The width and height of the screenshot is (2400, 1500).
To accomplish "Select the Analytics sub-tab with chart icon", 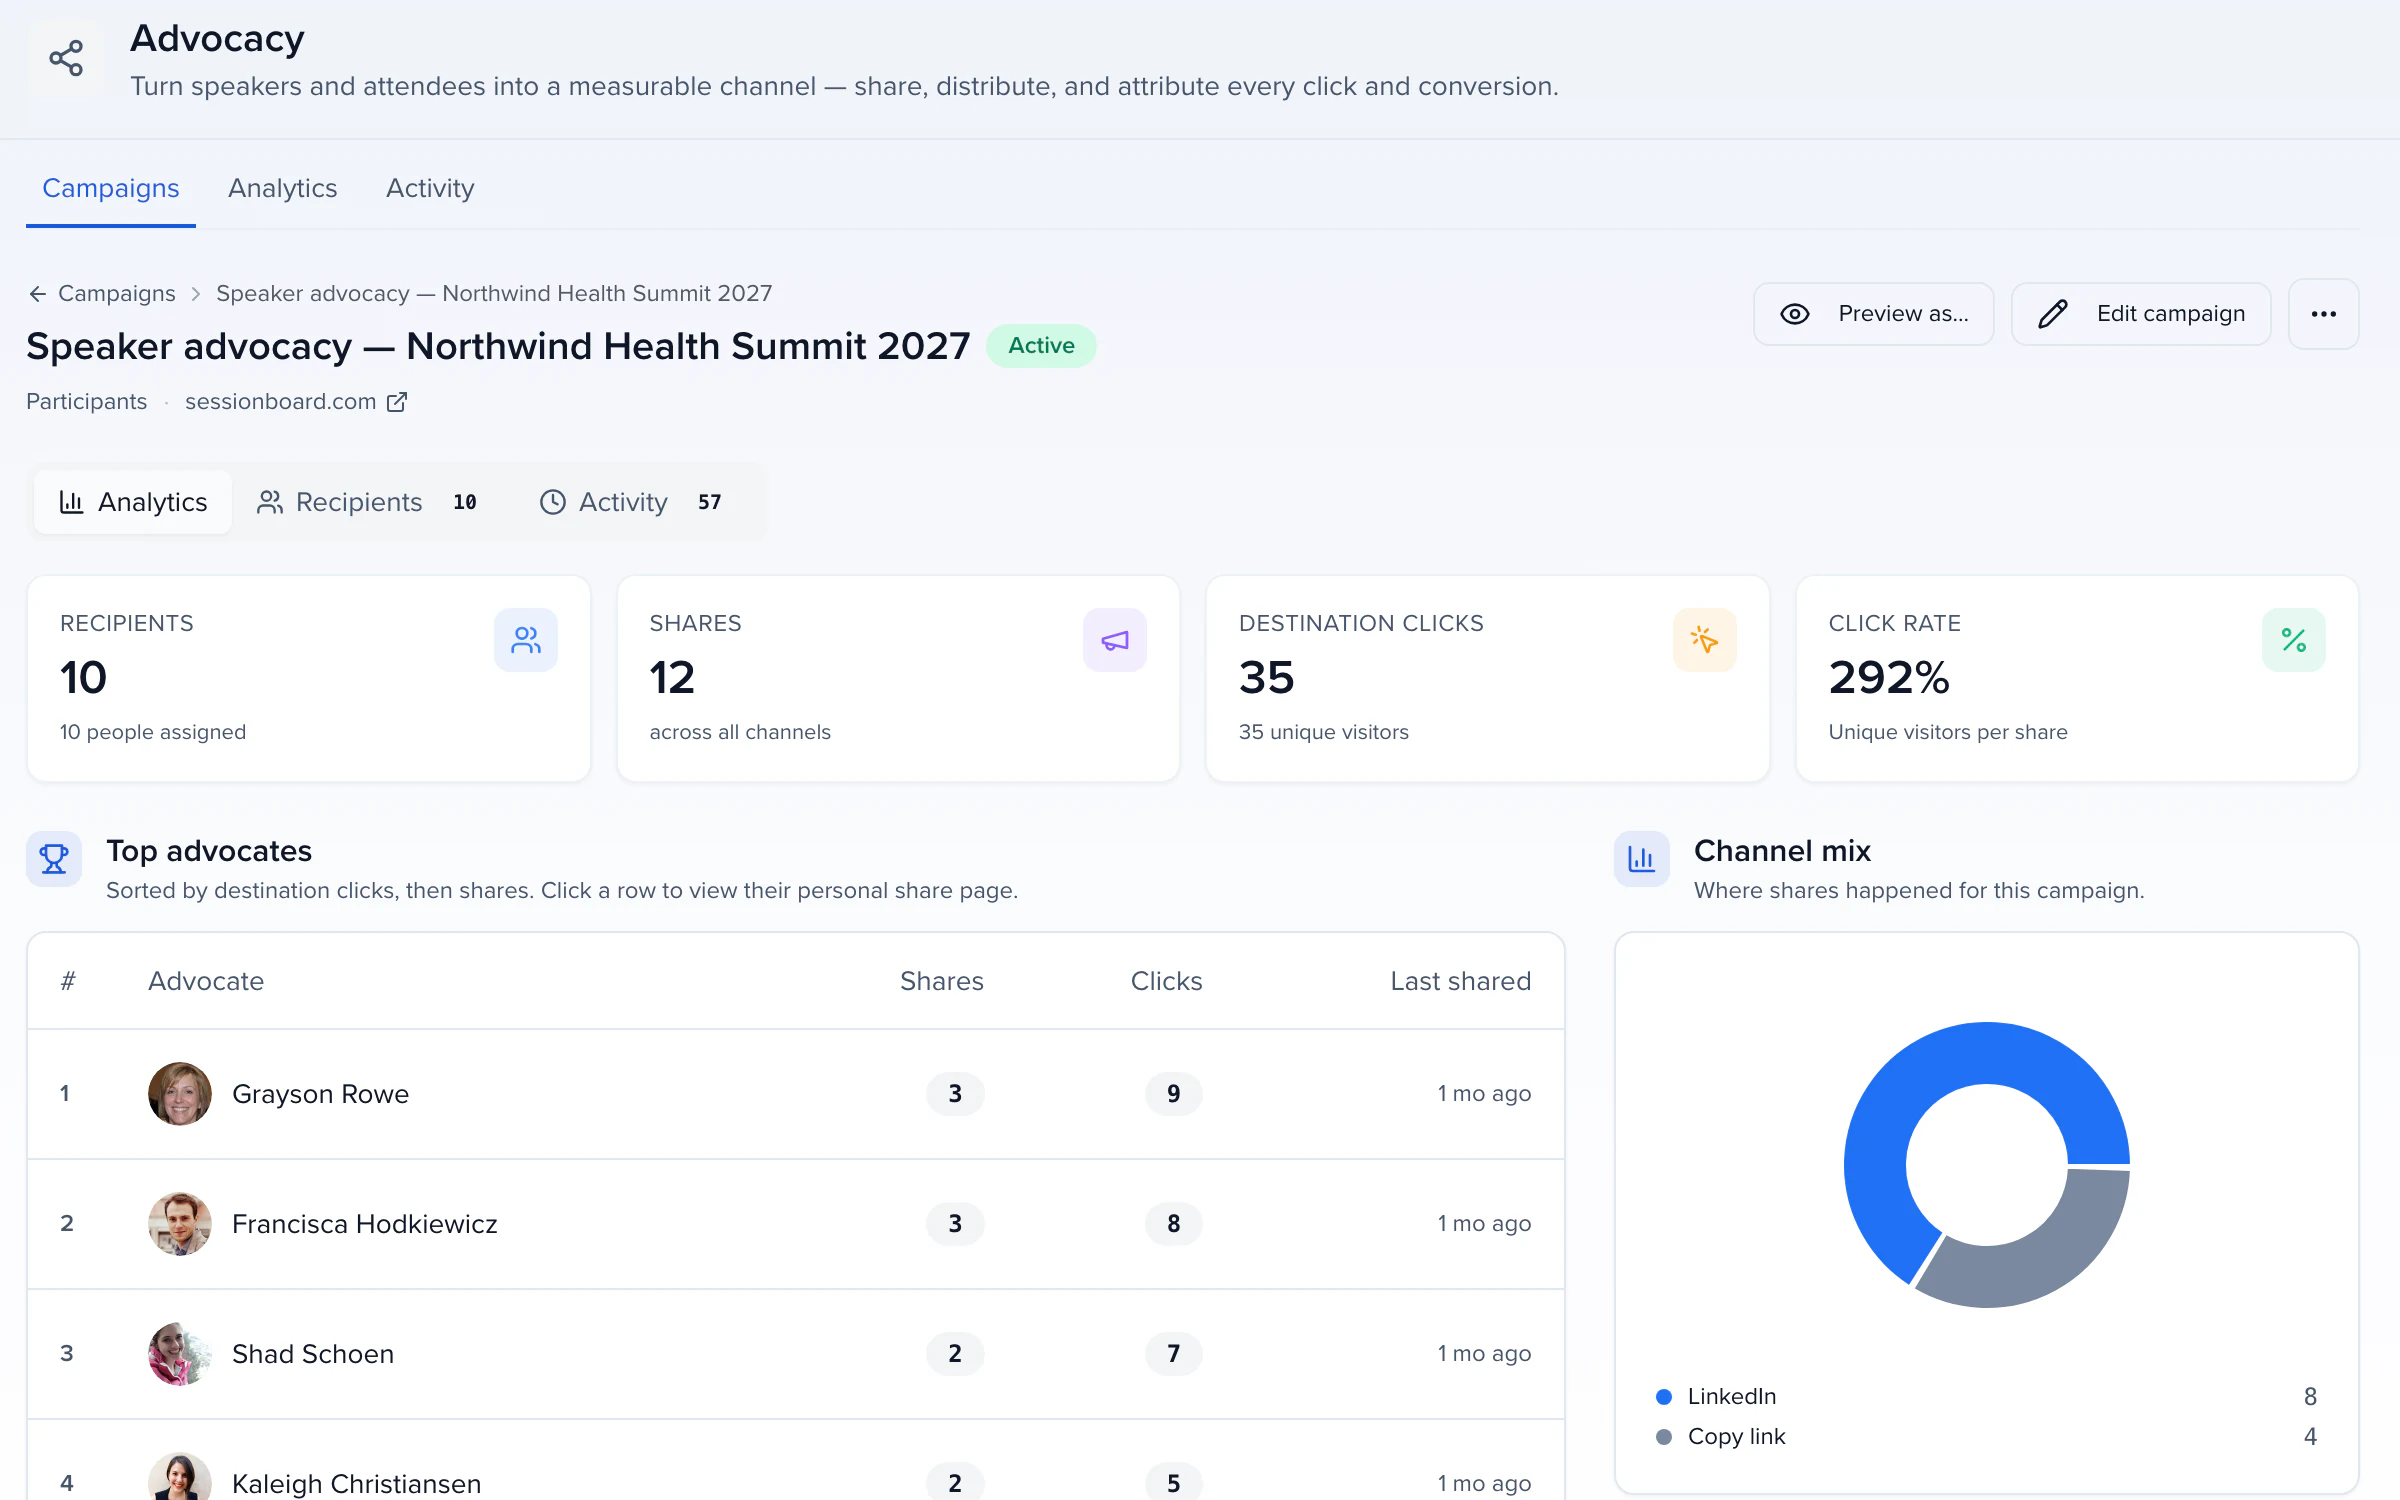I will click(x=133, y=502).
